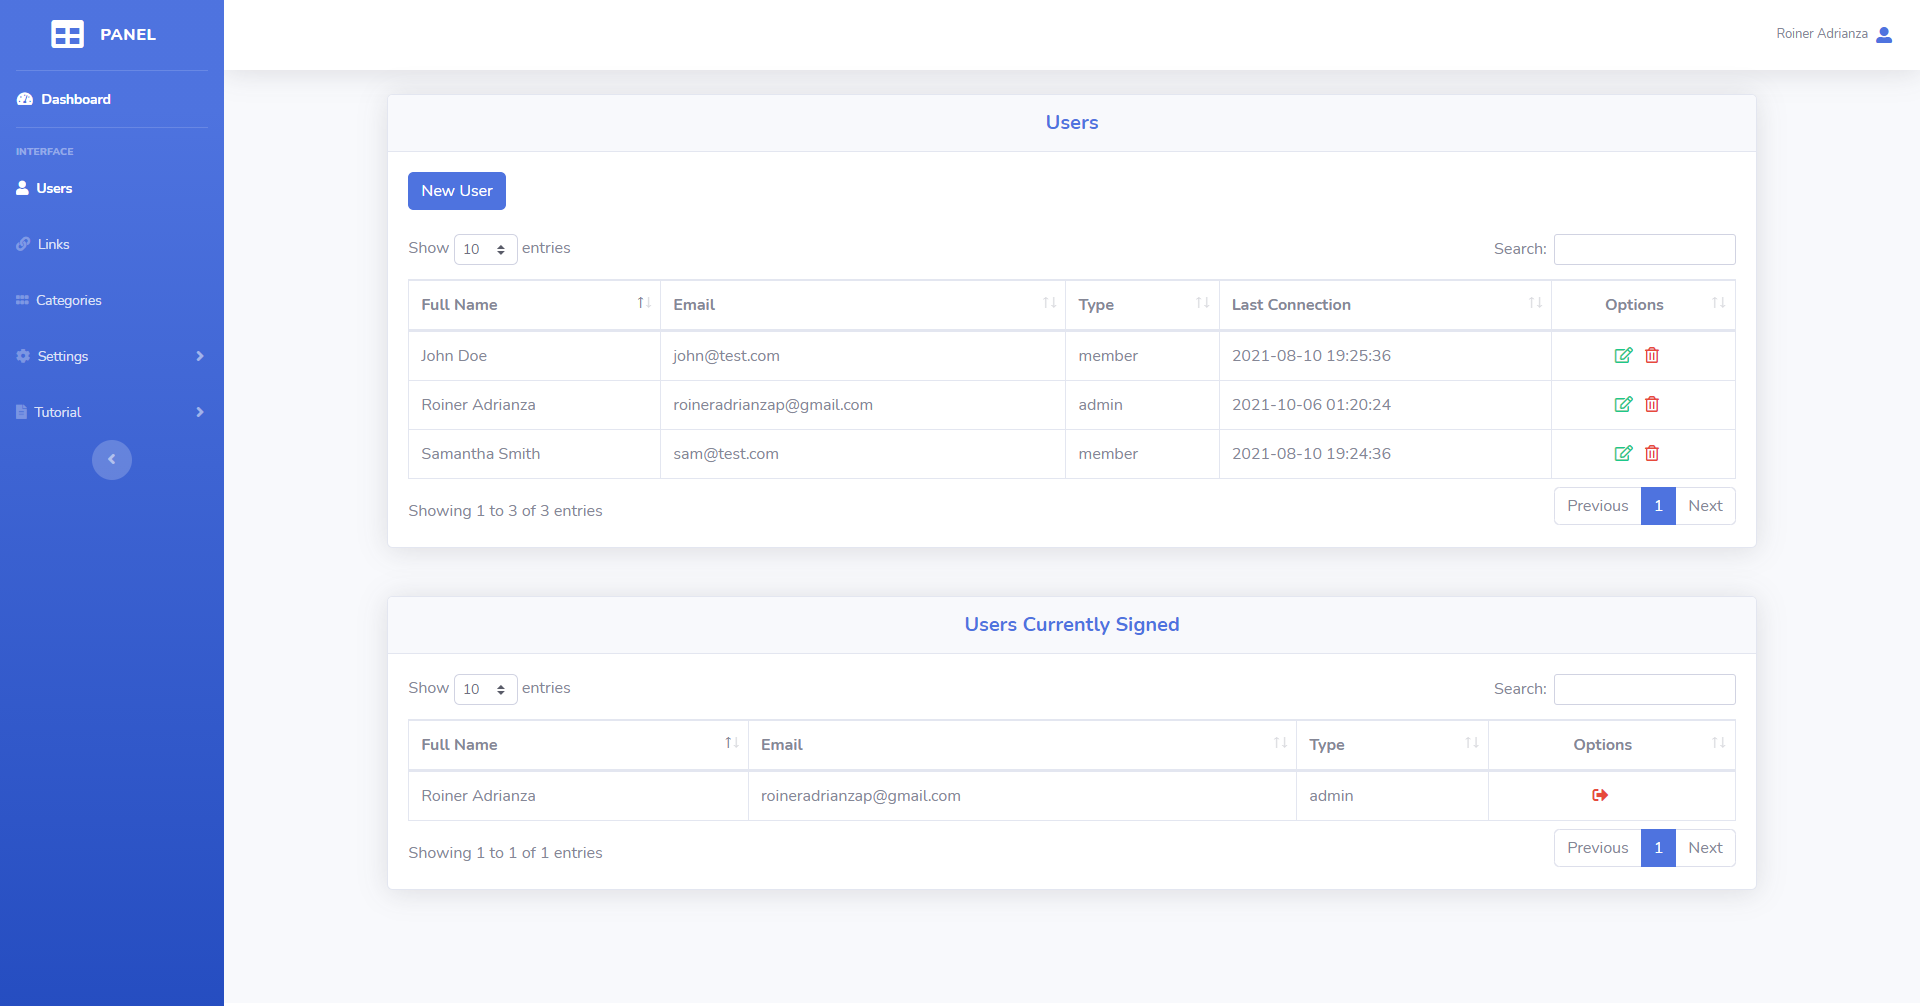Screen dimensions: 1920x1006
Task: Delete the Samantha Smith user via trash icon
Action: 1652,454
